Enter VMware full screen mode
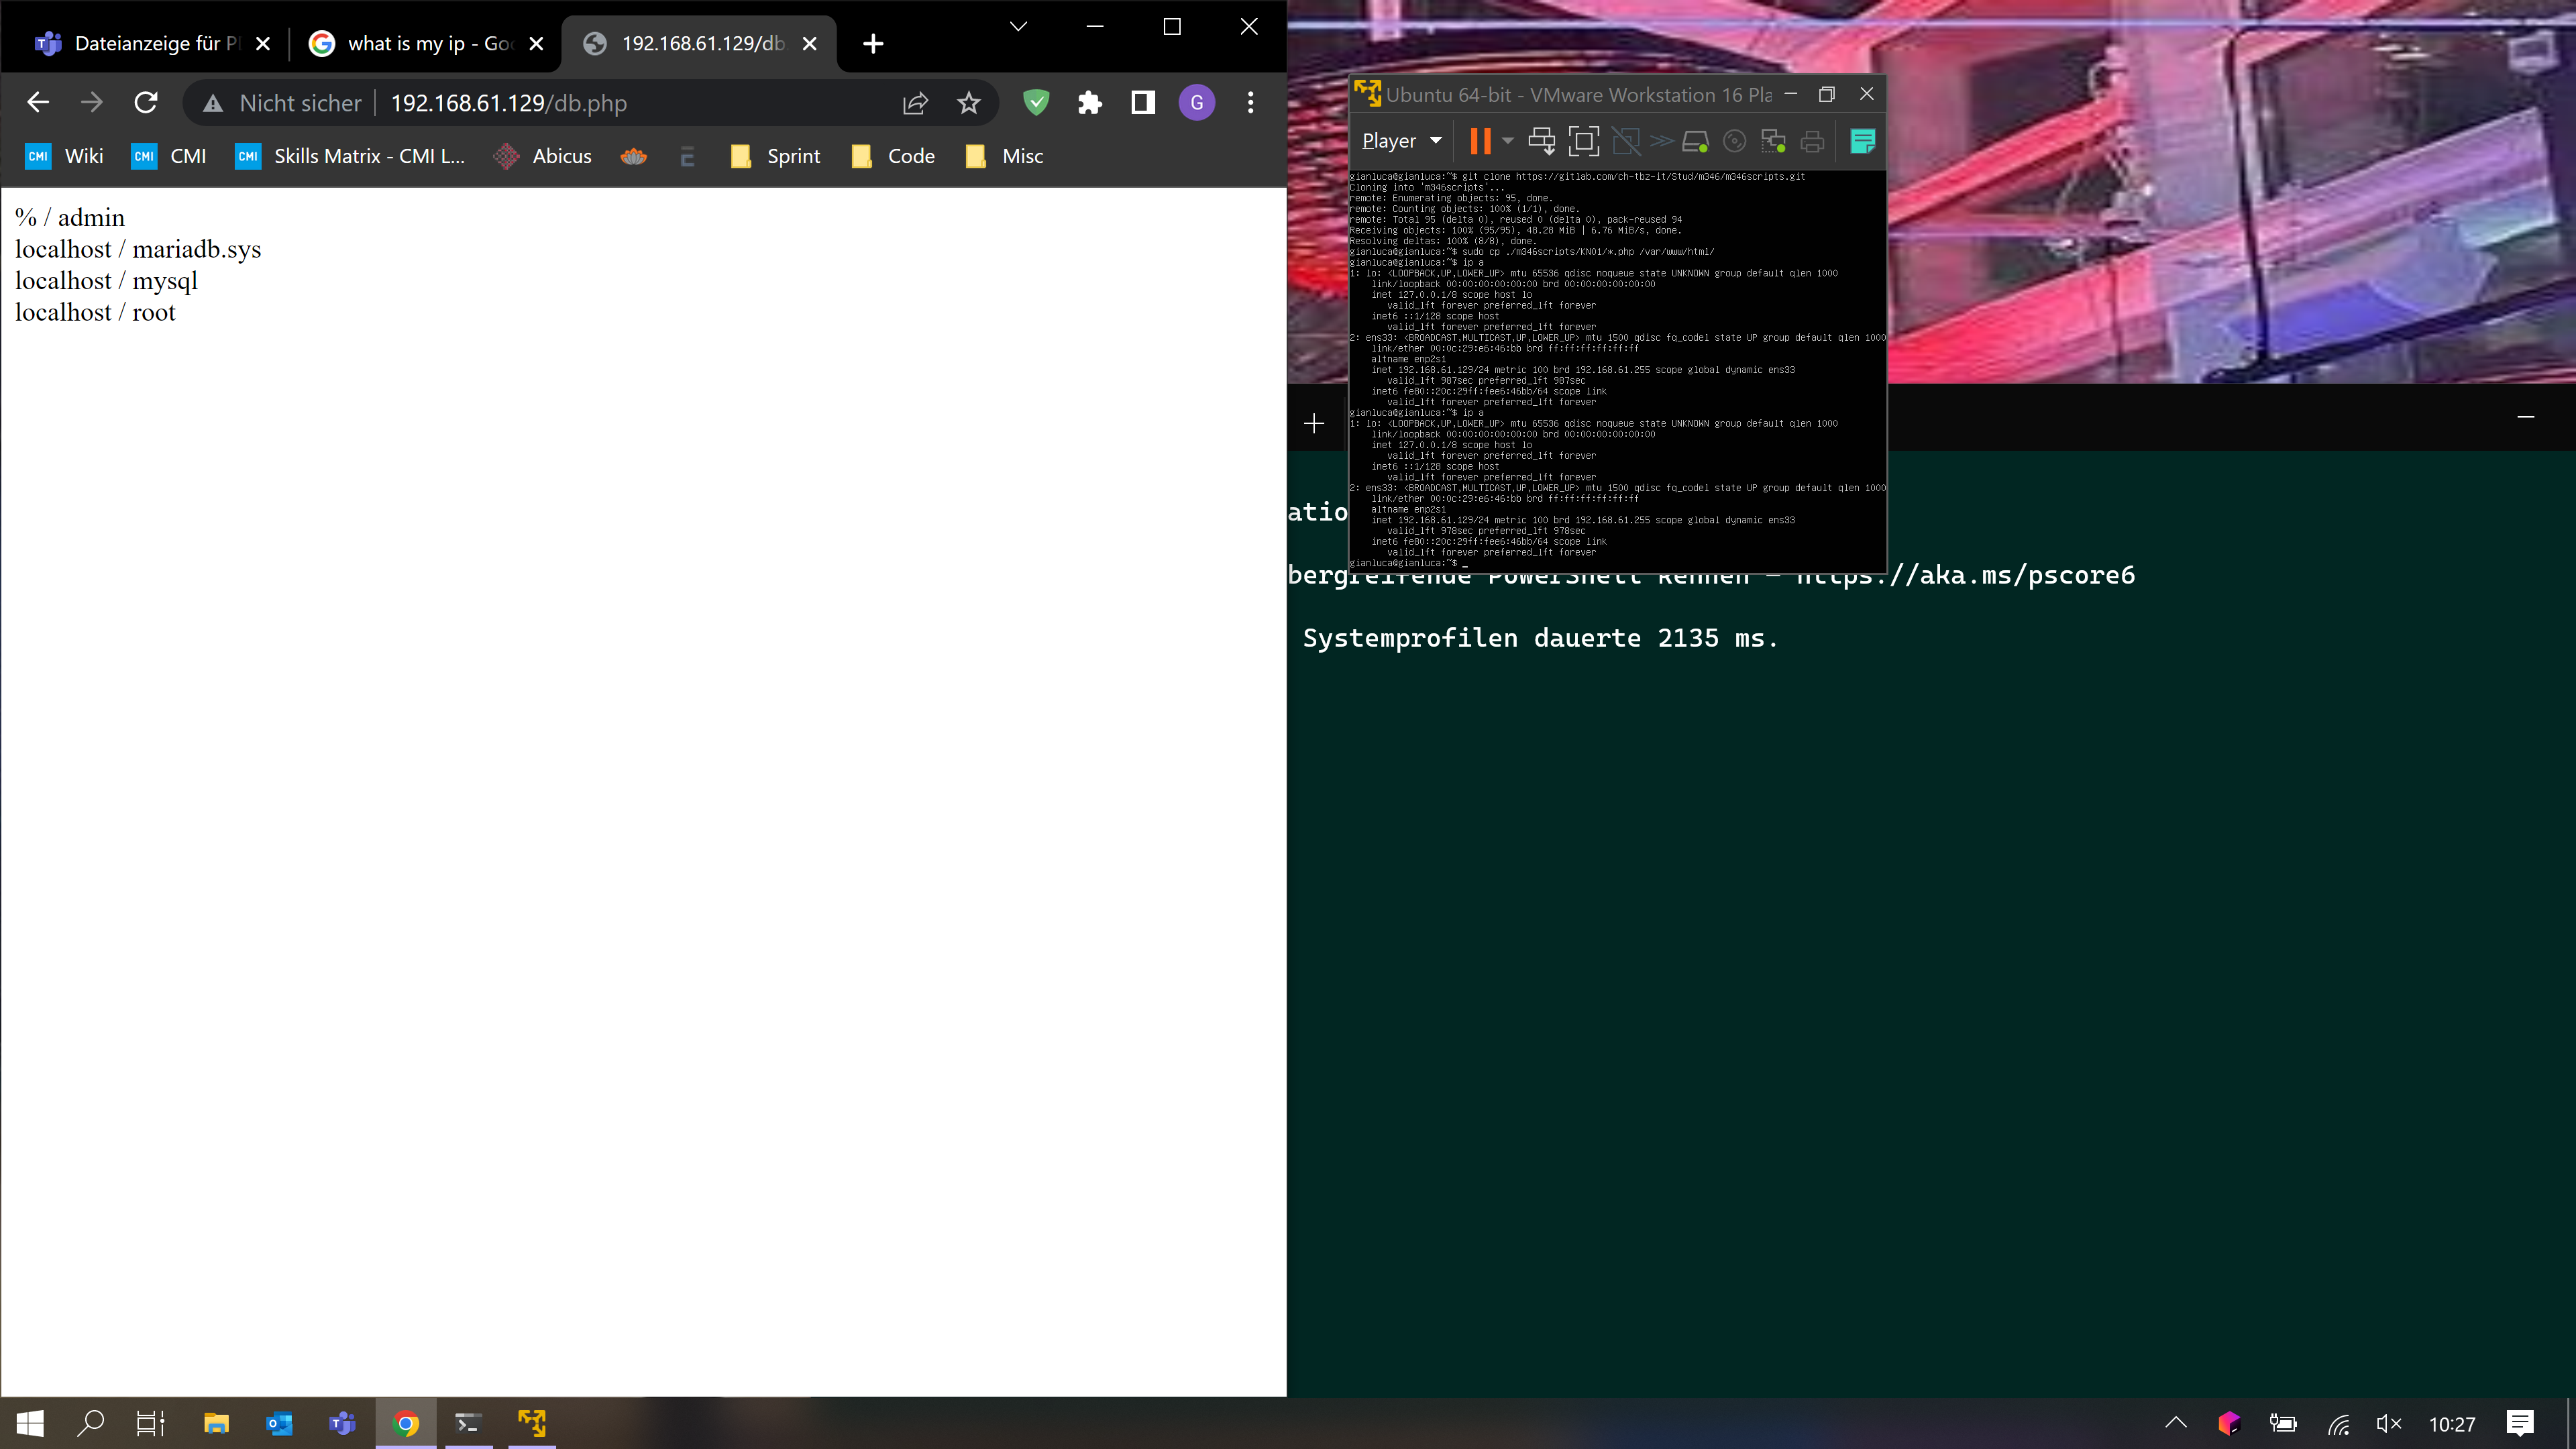Screen dimensions: 2576x1449 point(1583,141)
